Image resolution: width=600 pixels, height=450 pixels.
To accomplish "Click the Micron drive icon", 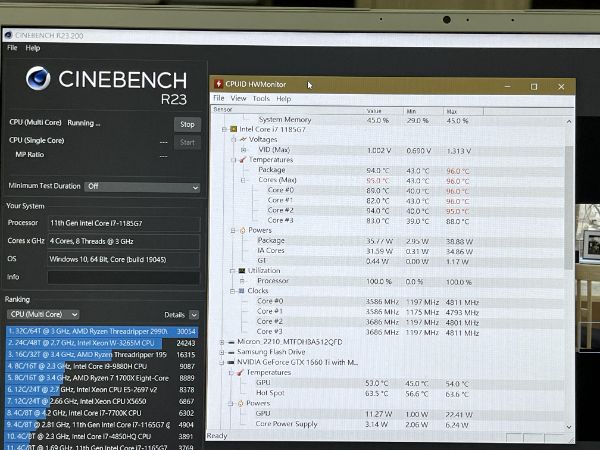I will (231, 342).
